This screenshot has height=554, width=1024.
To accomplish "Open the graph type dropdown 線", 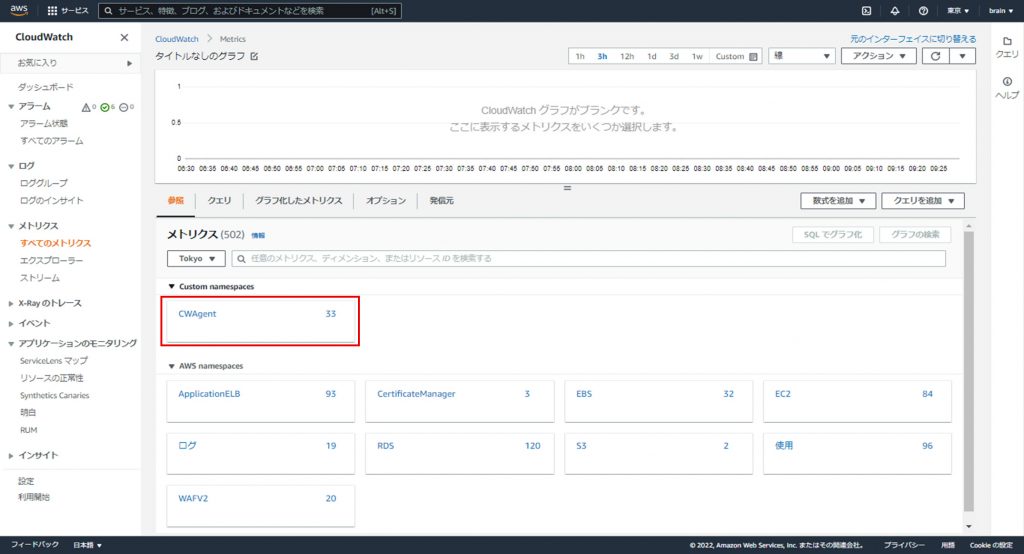I will [x=801, y=56].
